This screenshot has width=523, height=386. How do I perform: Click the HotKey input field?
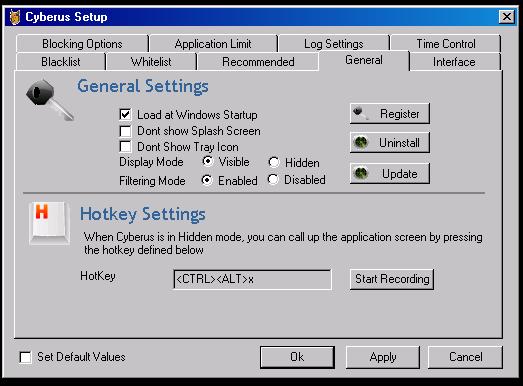[252, 279]
